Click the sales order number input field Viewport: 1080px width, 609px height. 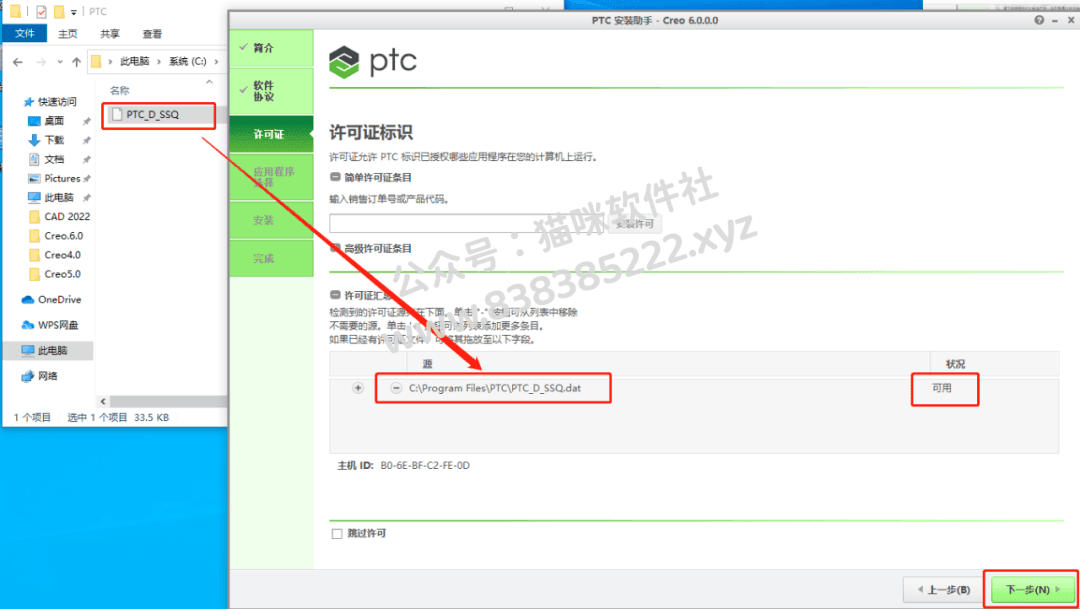pyautogui.click(x=468, y=223)
